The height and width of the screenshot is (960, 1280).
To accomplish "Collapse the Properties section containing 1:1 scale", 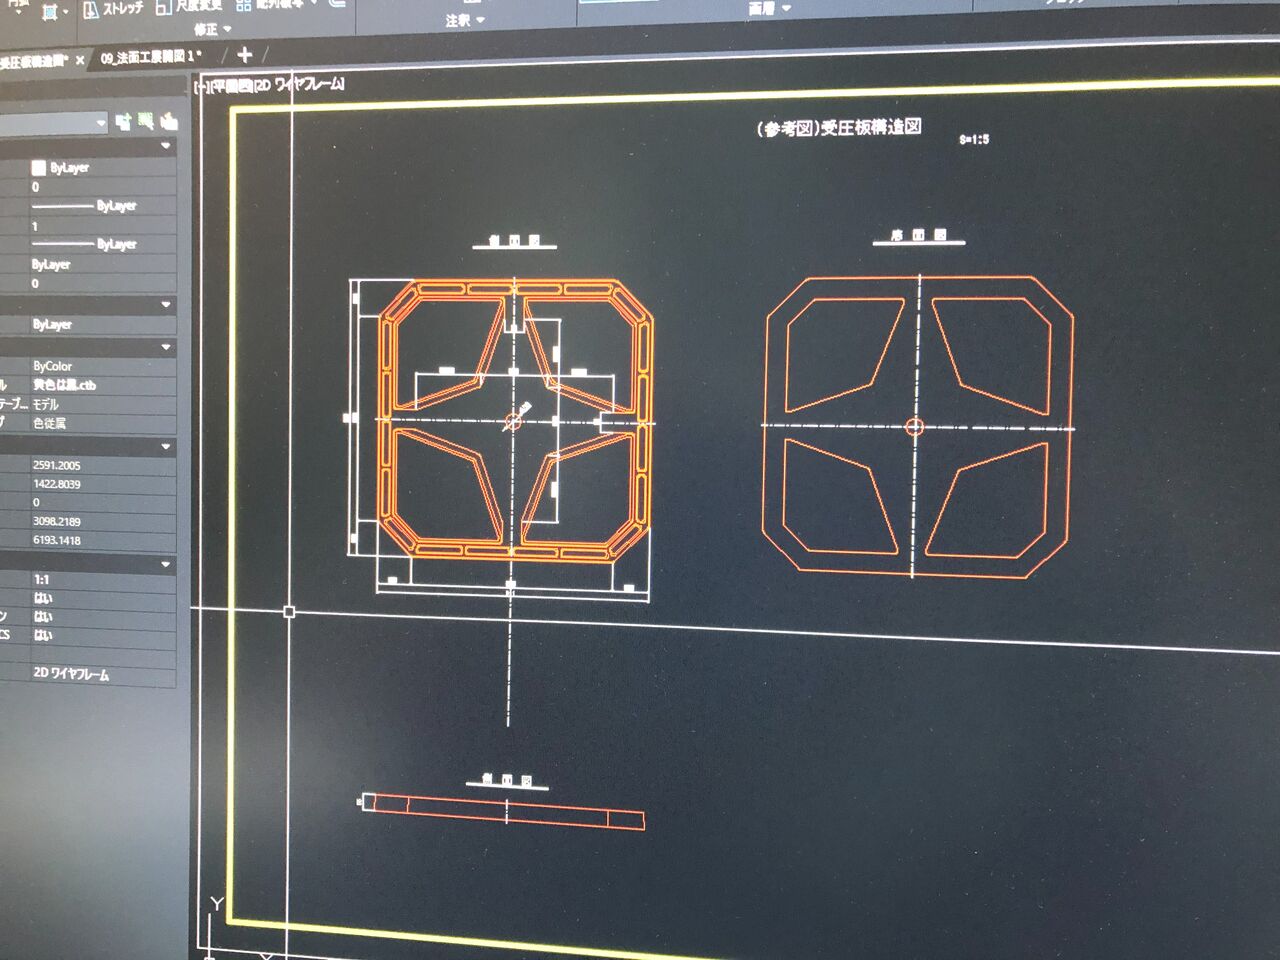I will coord(166,565).
